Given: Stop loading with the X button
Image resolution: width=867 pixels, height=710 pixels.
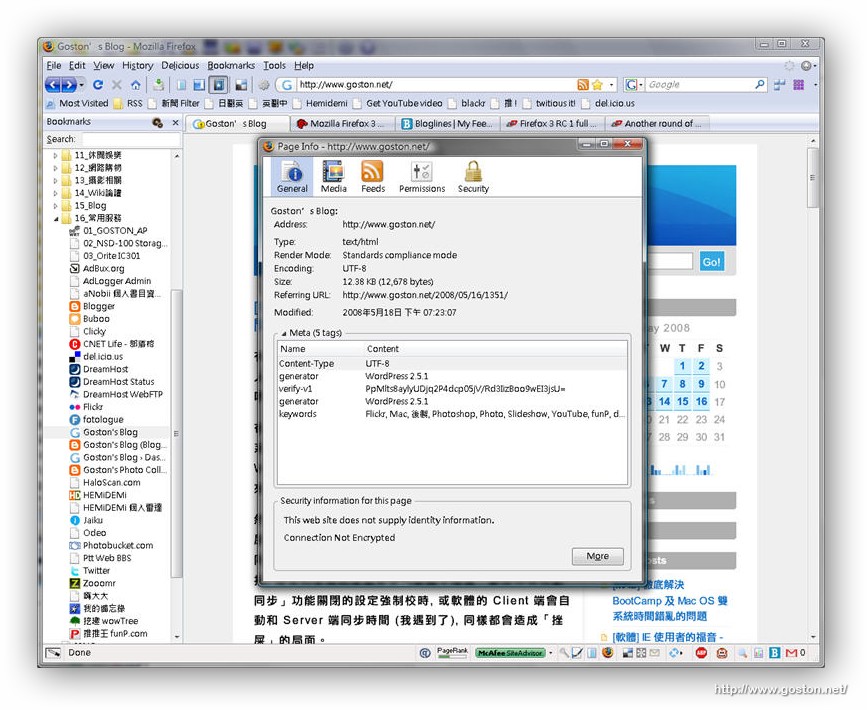Looking at the screenshot, I should [117, 85].
